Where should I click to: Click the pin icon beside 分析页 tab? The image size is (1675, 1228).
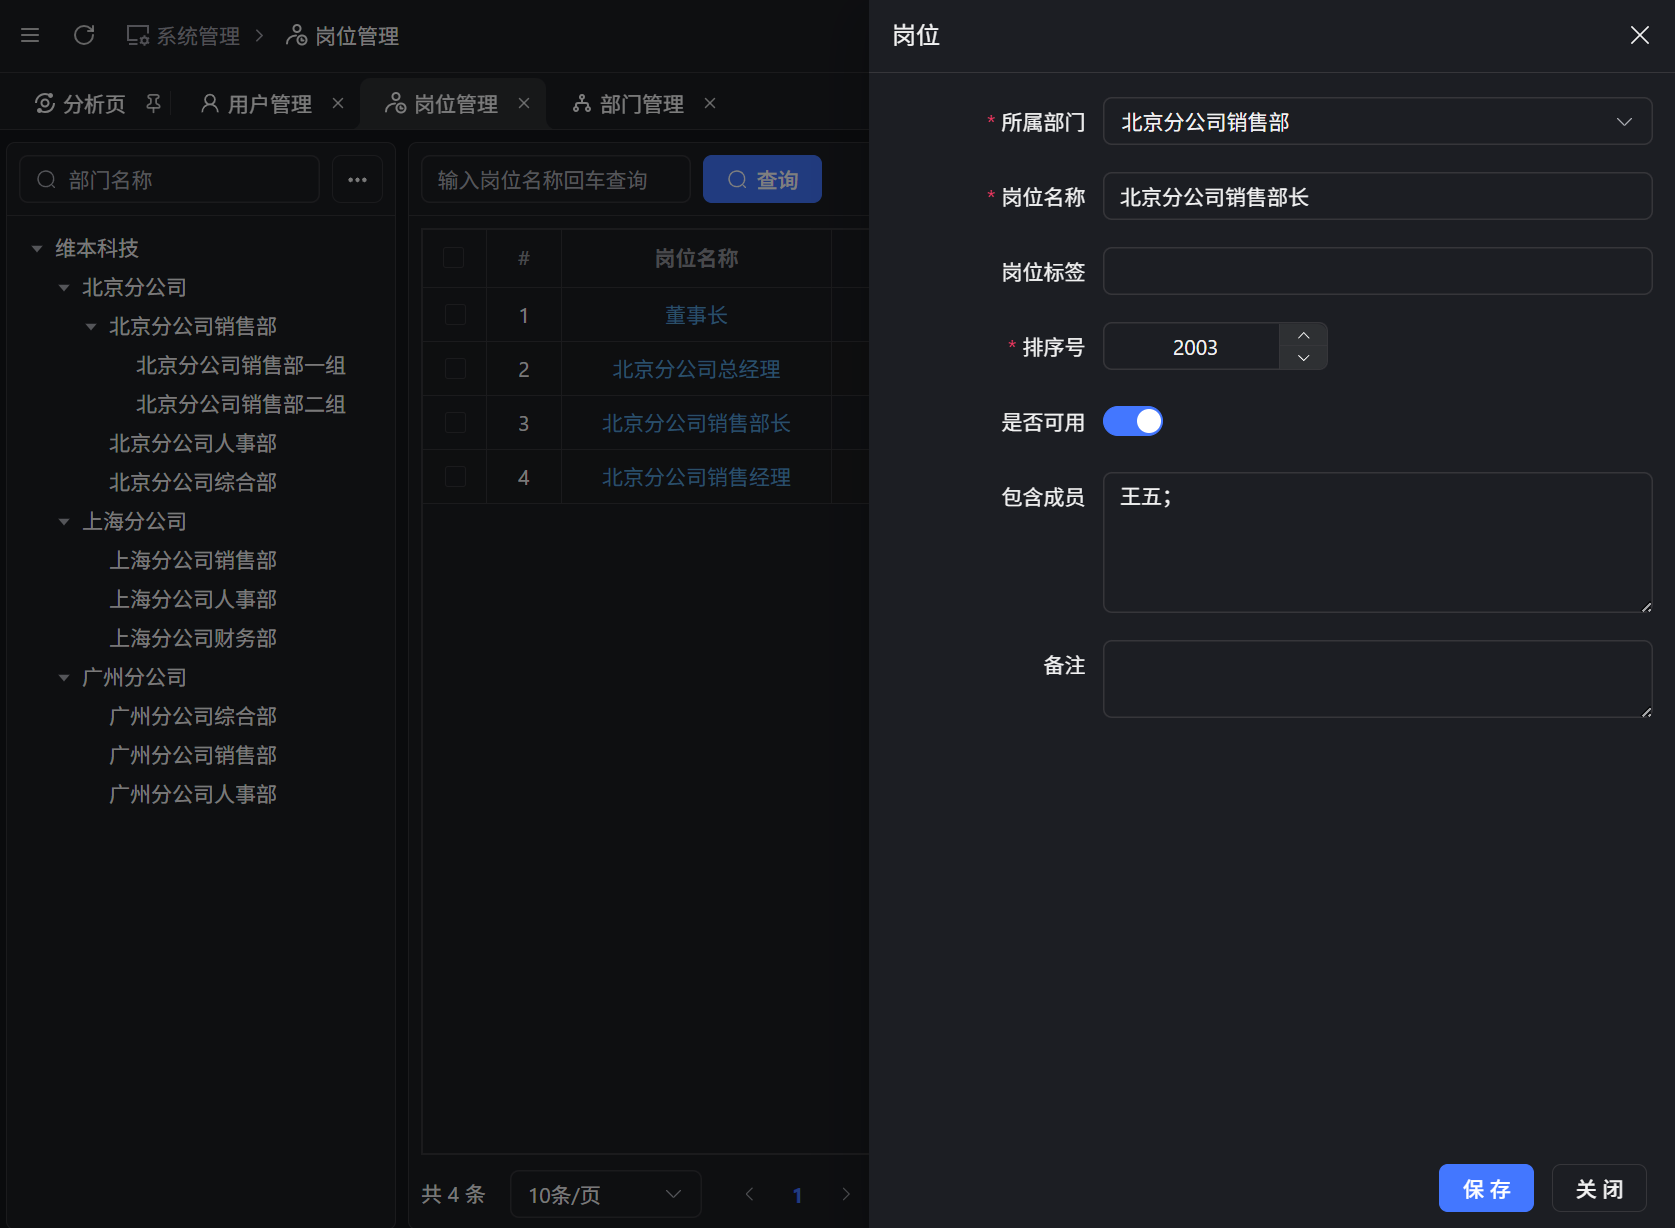153,104
